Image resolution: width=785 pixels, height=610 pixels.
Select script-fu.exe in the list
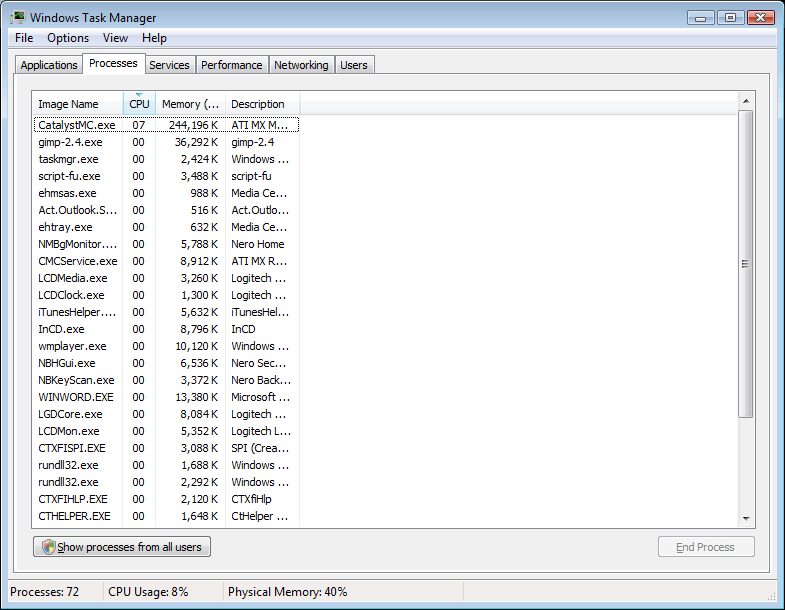(166, 176)
